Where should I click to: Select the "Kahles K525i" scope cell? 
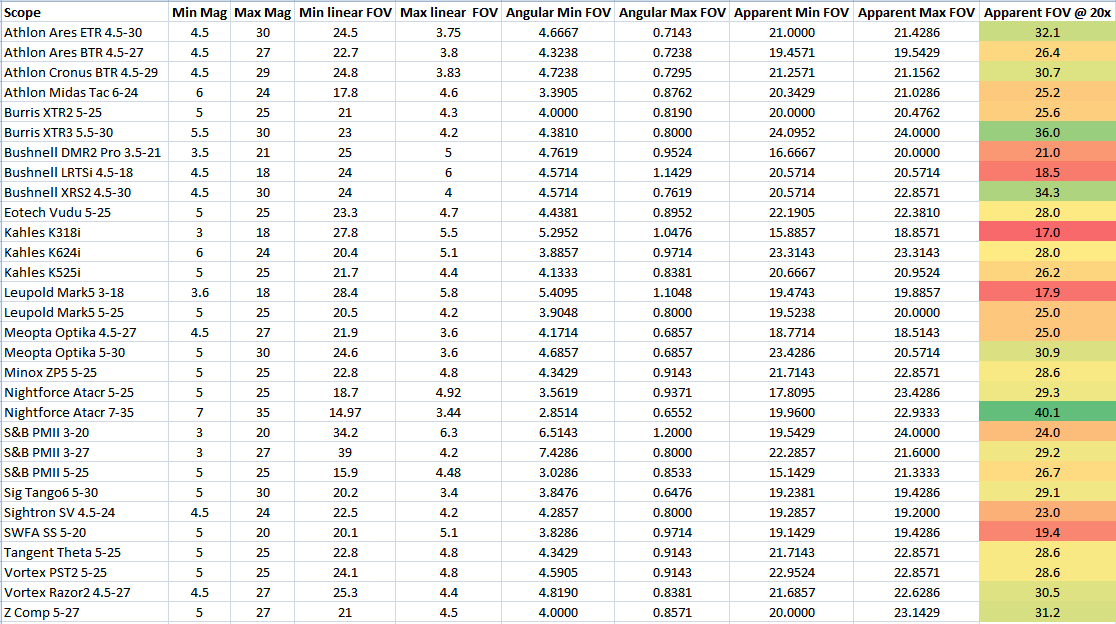pos(84,273)
